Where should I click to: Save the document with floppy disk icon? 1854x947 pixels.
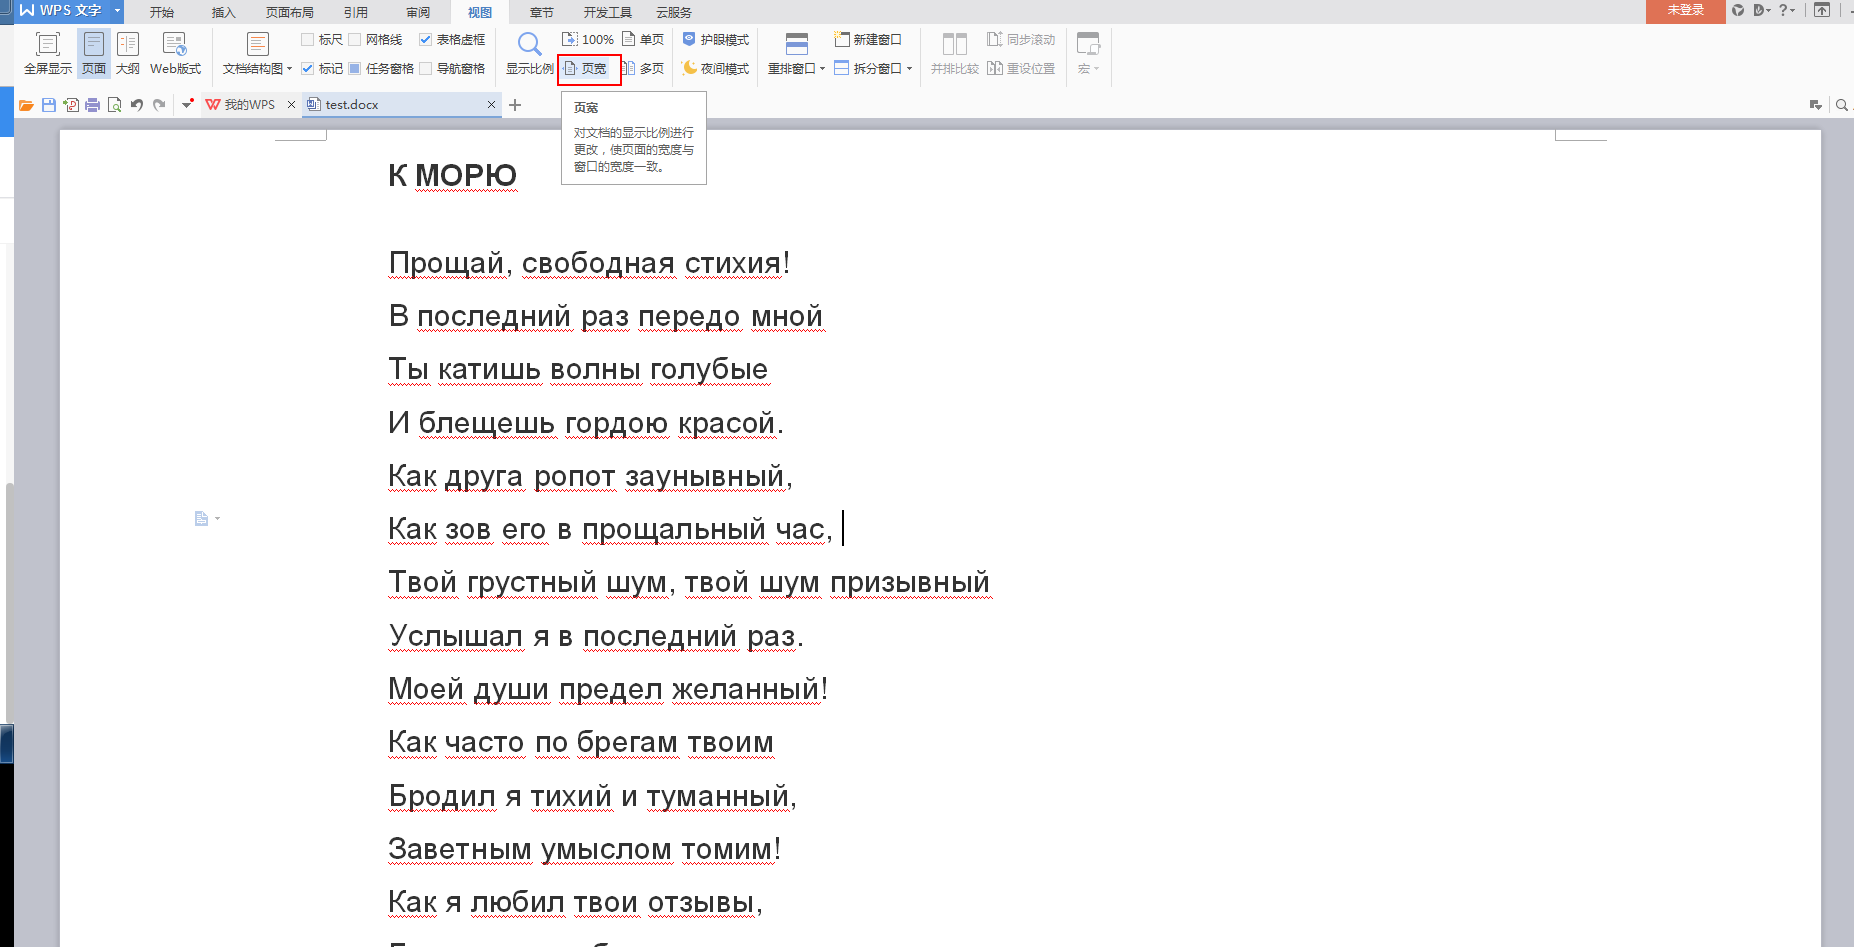tap(48, 105)
